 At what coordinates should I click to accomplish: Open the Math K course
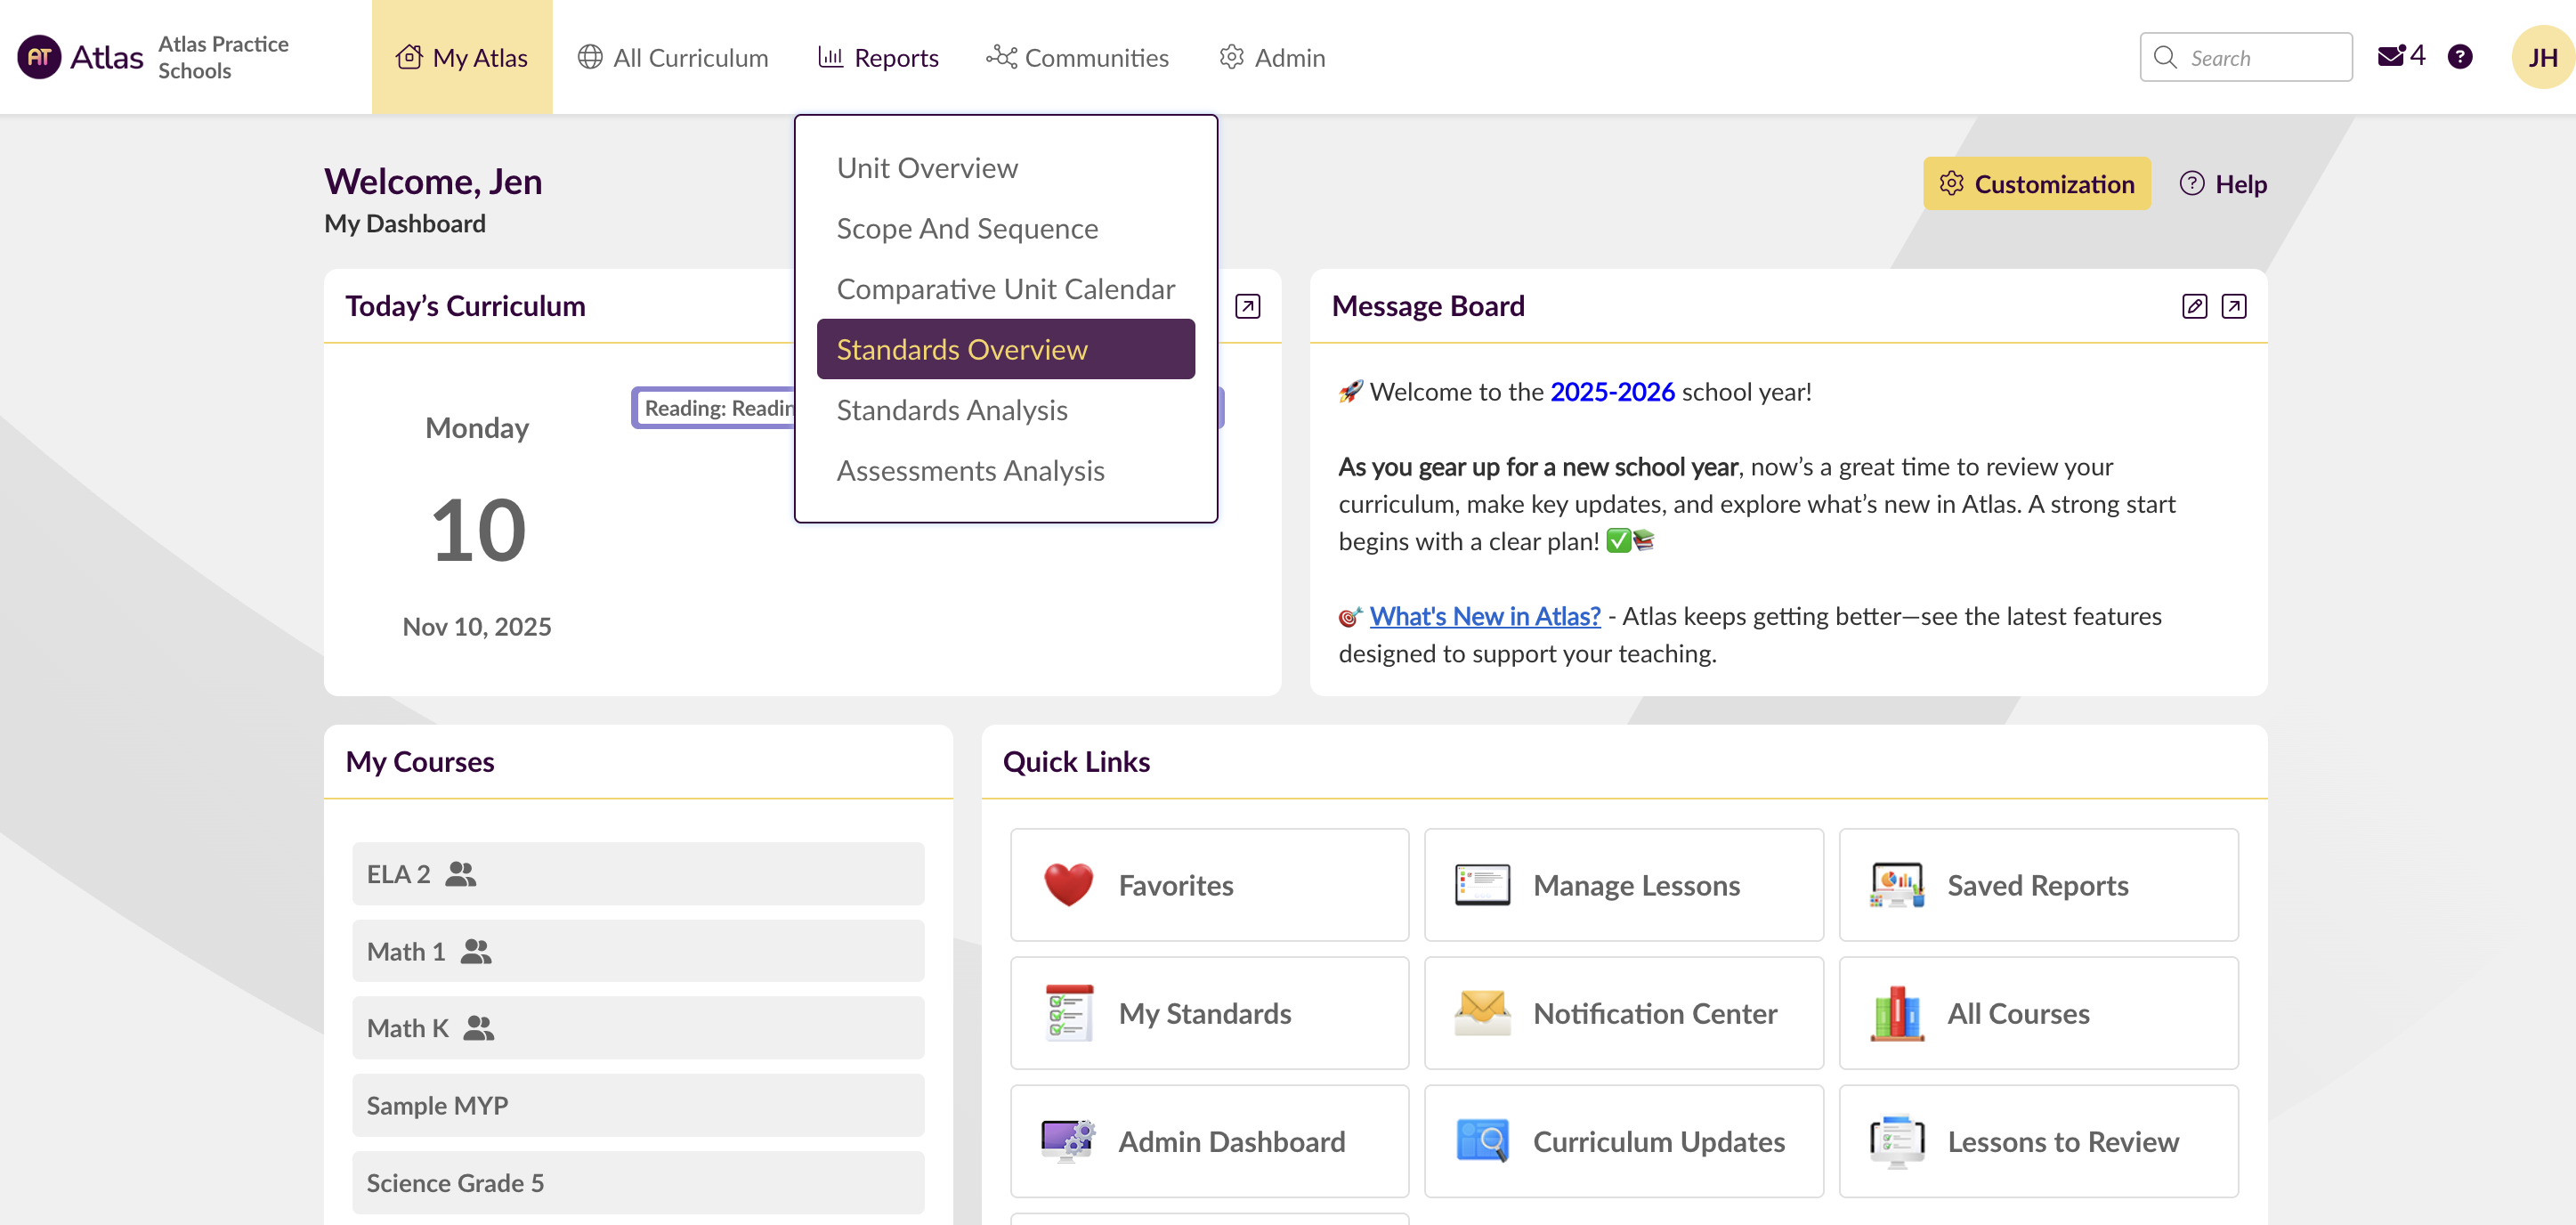click(x=407, y=1028)
